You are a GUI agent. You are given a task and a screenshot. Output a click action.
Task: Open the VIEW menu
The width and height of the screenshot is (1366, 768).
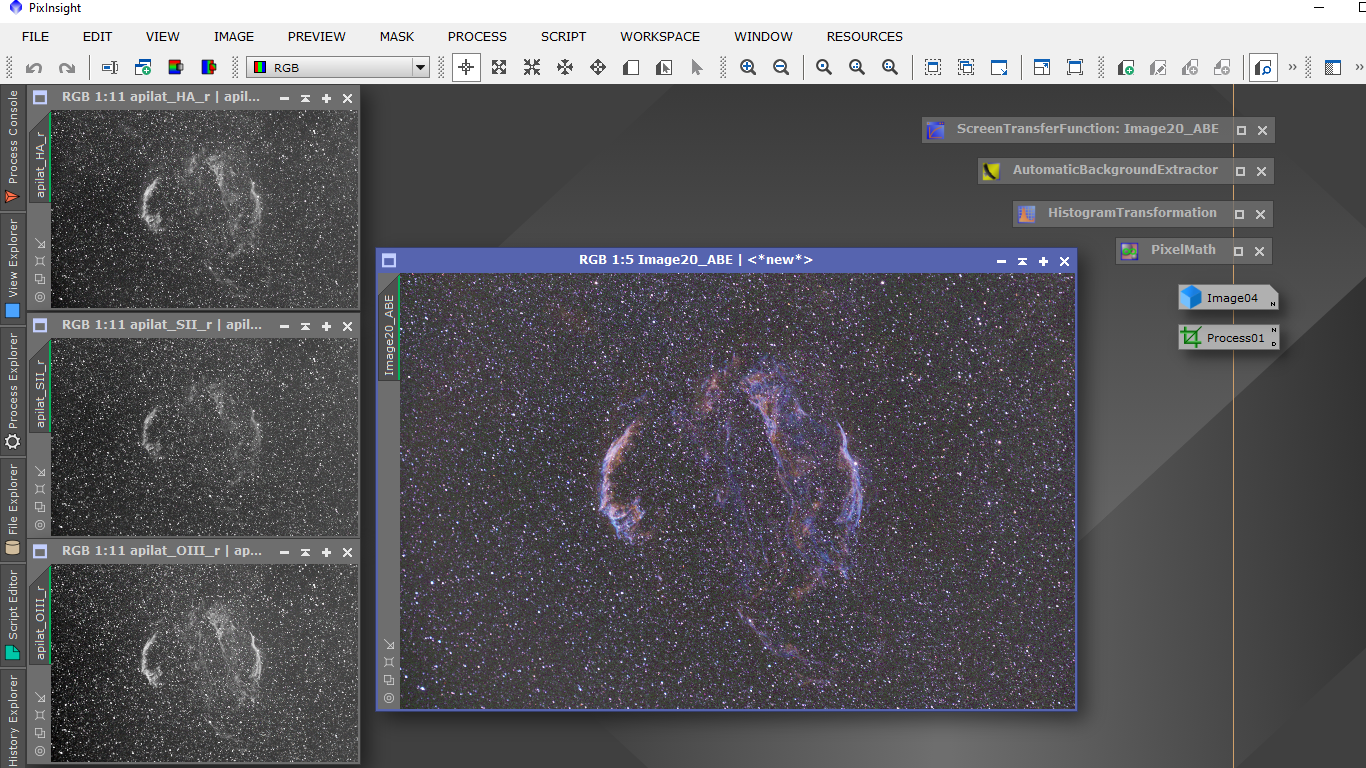[x=162, y=36]
